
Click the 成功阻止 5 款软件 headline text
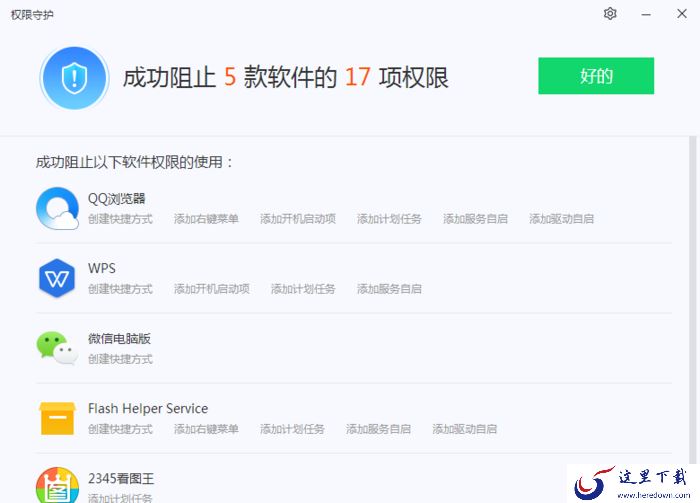[x=286, y=78]
